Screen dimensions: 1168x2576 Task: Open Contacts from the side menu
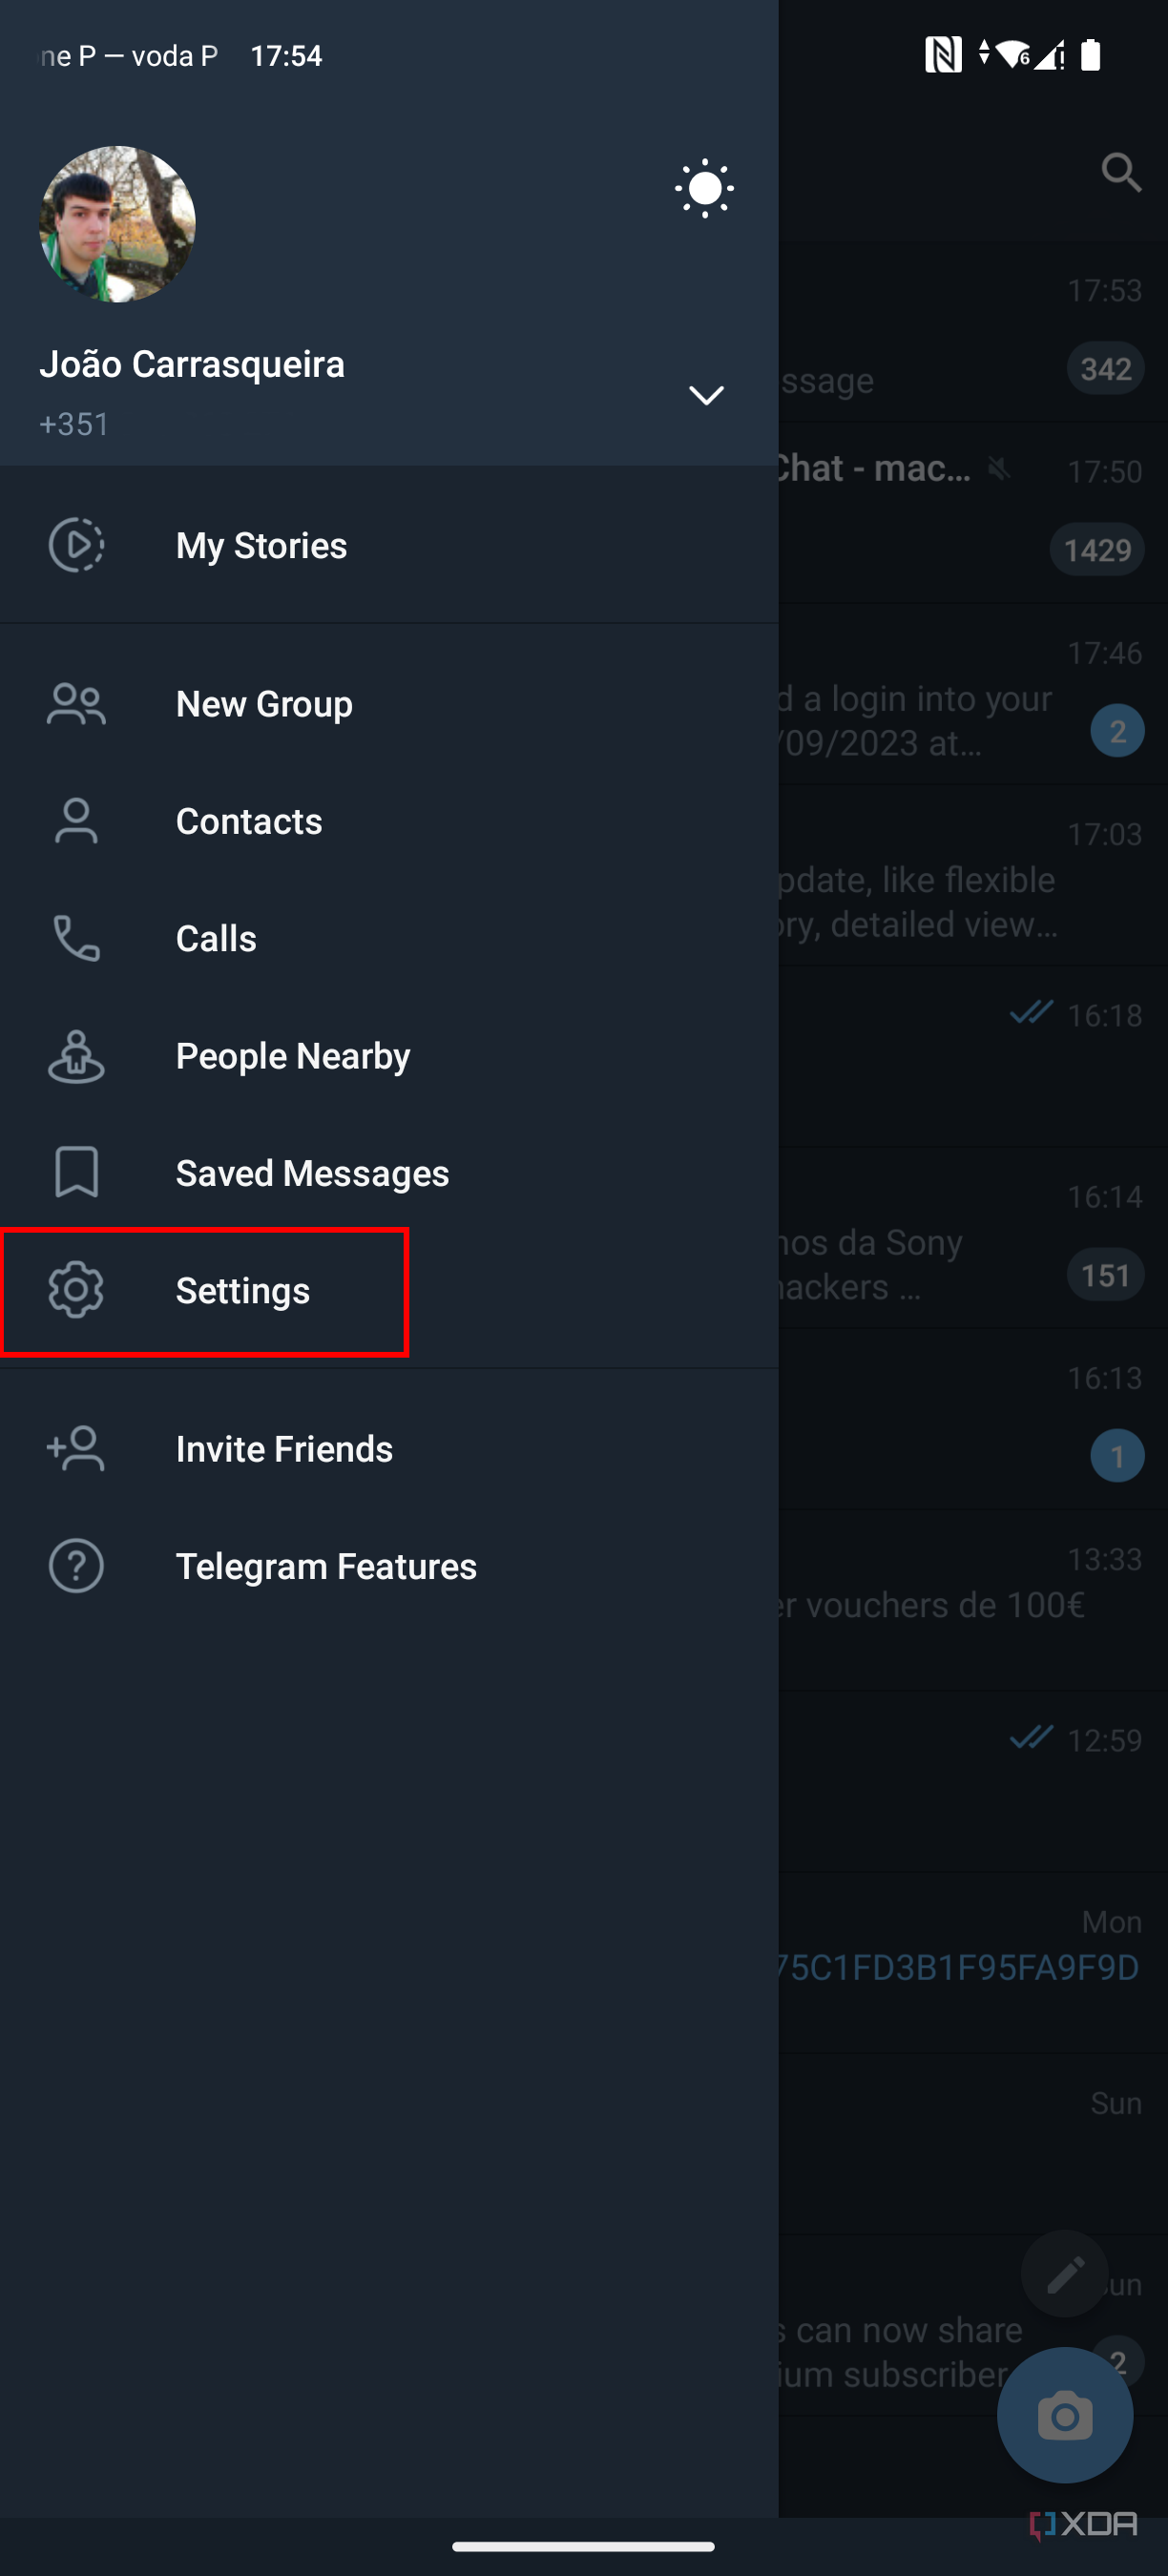(x=249, y=820)
